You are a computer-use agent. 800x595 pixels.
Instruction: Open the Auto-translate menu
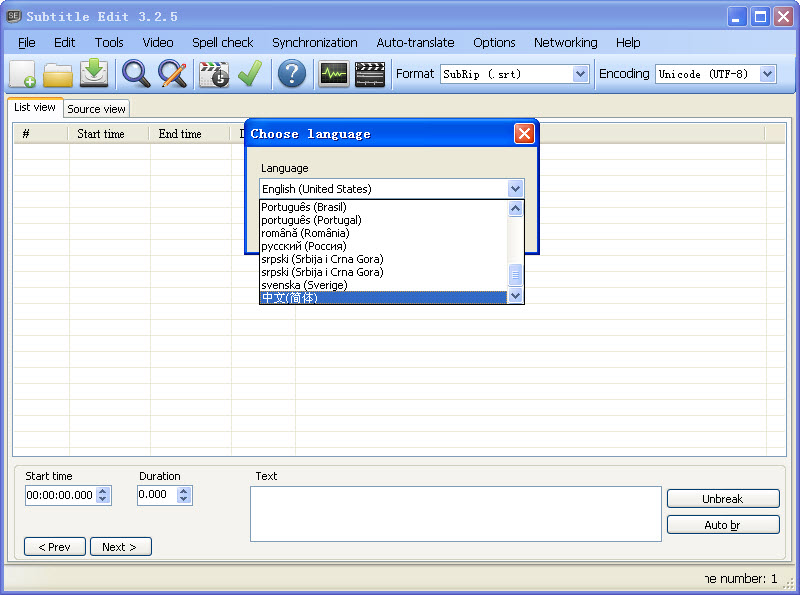tap(415, 43)
